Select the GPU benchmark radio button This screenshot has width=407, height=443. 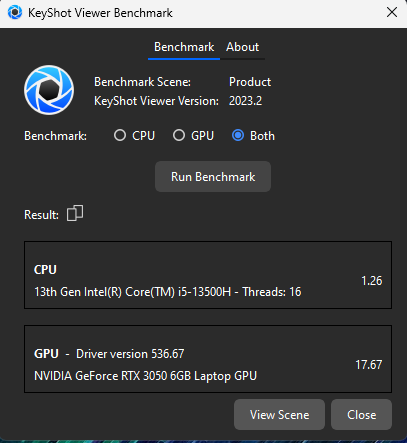(179, 136)
